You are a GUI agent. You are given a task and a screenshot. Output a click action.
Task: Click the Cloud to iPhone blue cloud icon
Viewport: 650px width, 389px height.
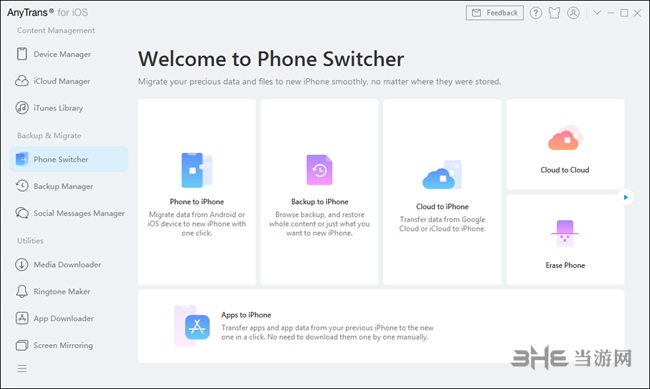(442, 175)
